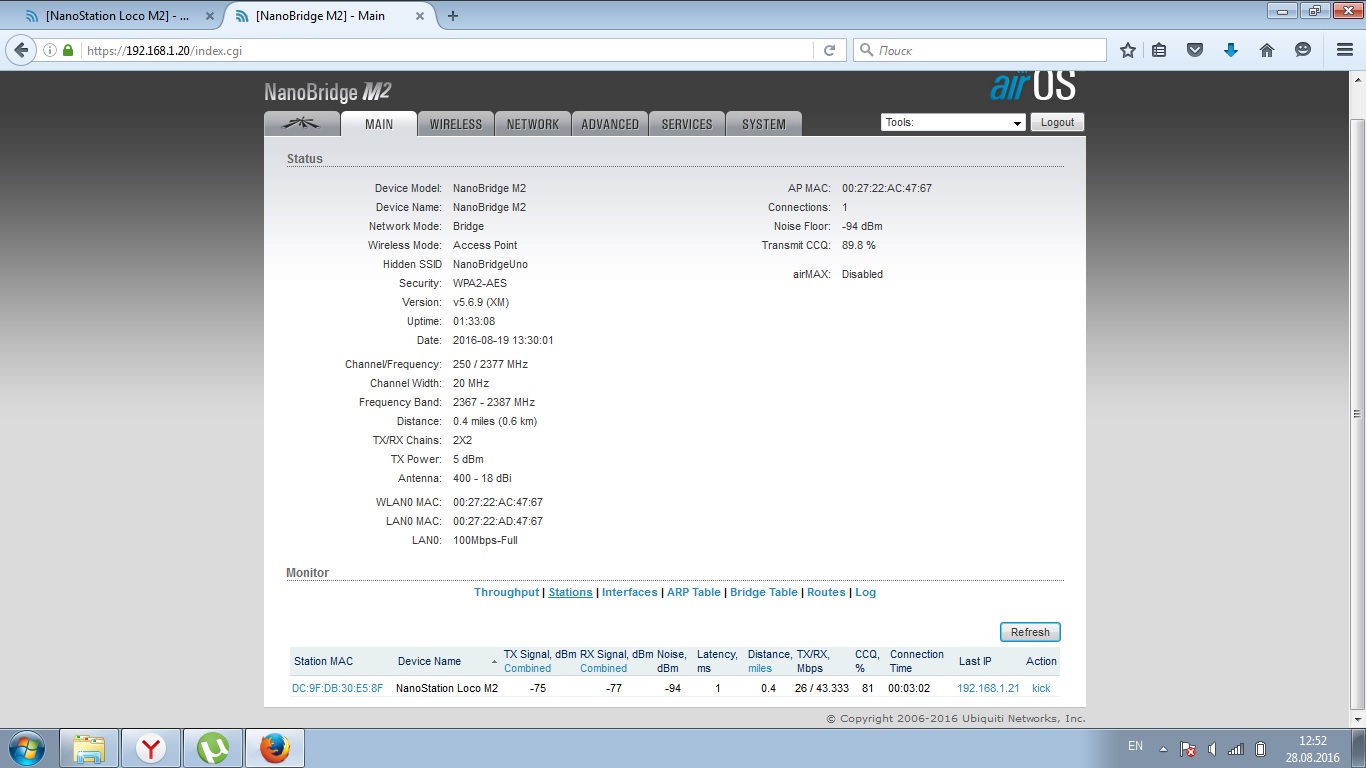Viewport: 1366px width, 768px height.
Task: Show hidden tray icons arrow
Action: (1162, 749)
